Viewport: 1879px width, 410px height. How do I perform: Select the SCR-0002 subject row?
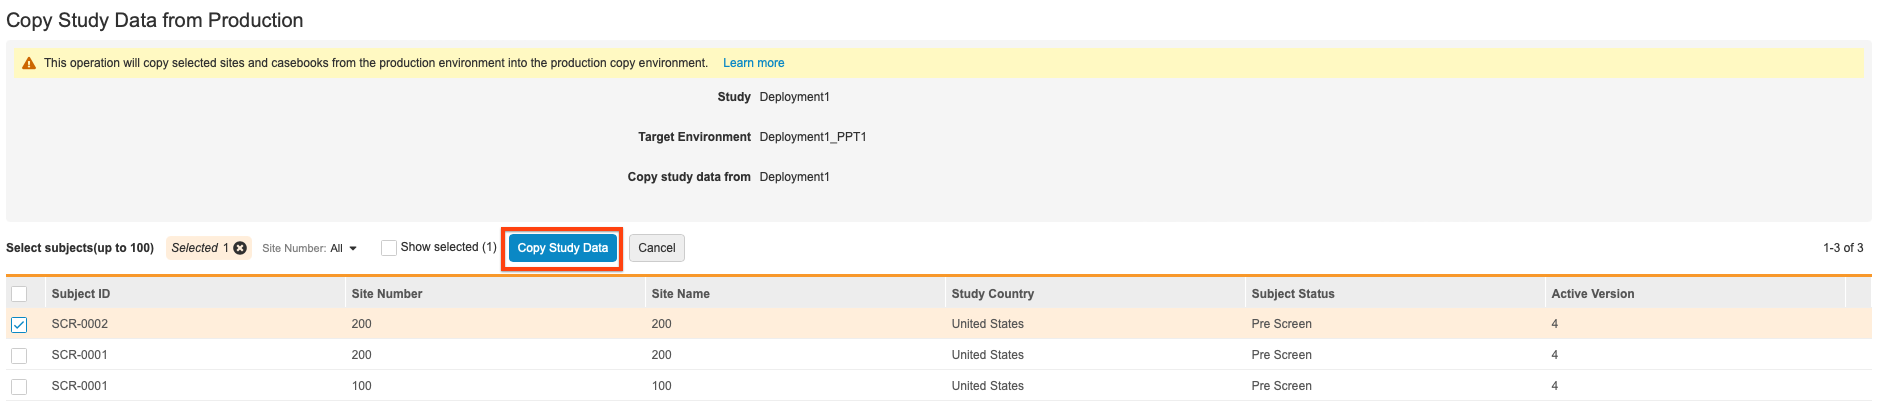(x=80, y=324)
